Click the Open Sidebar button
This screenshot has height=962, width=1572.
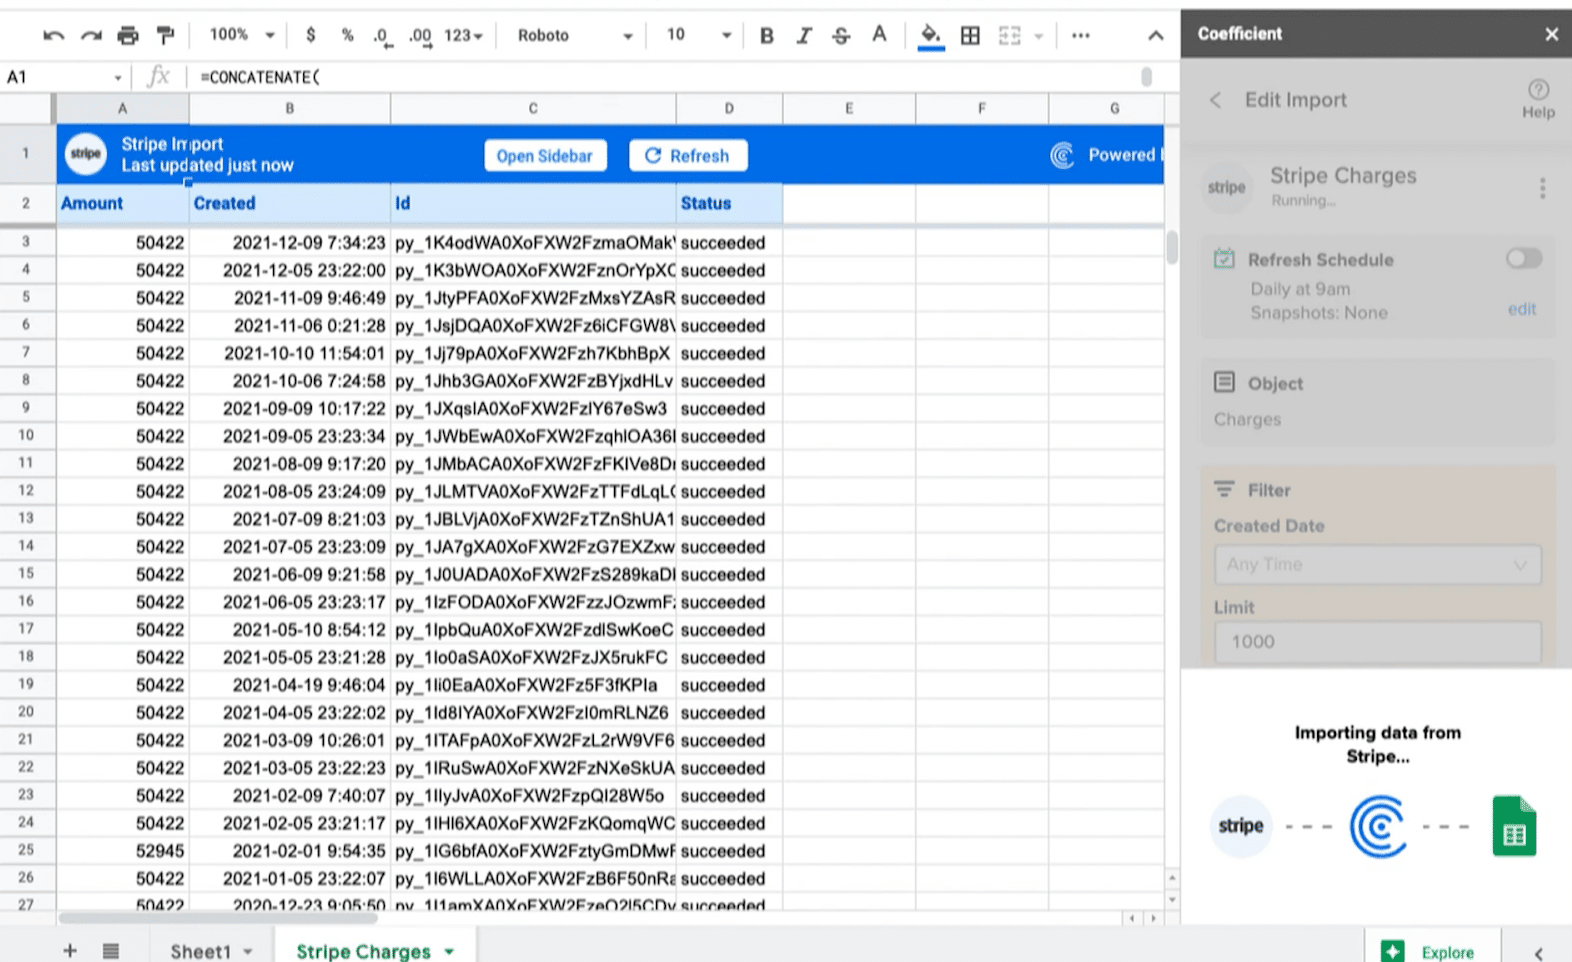point(545,156)
